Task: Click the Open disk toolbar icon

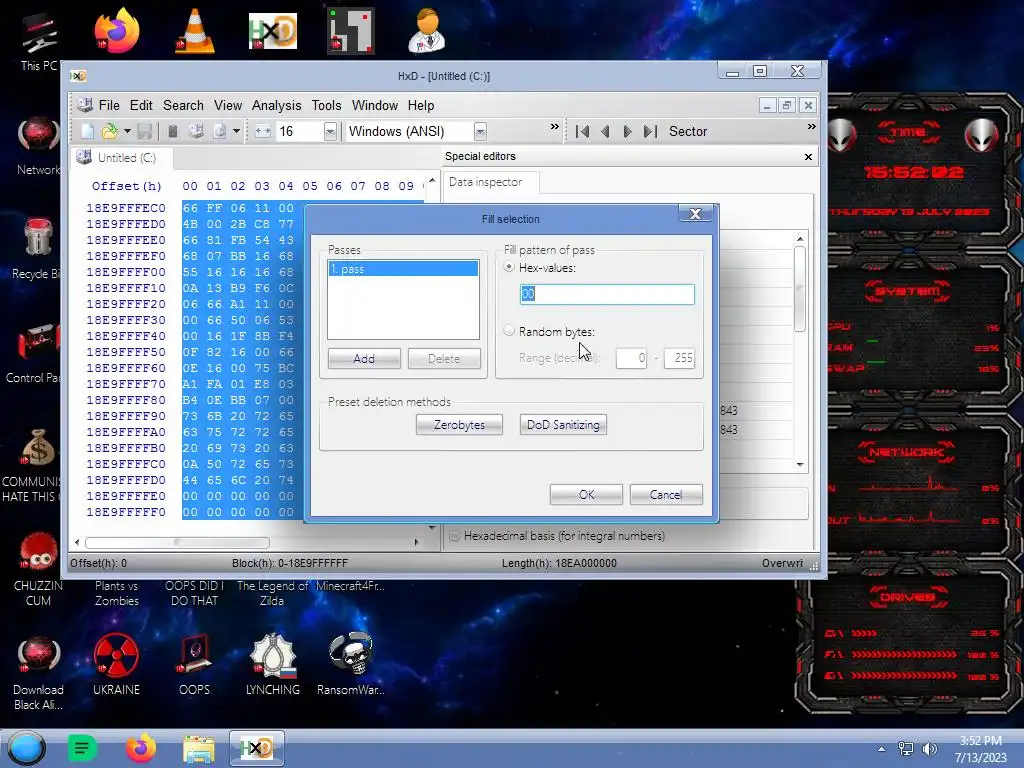Action: (x=196, y=131)
